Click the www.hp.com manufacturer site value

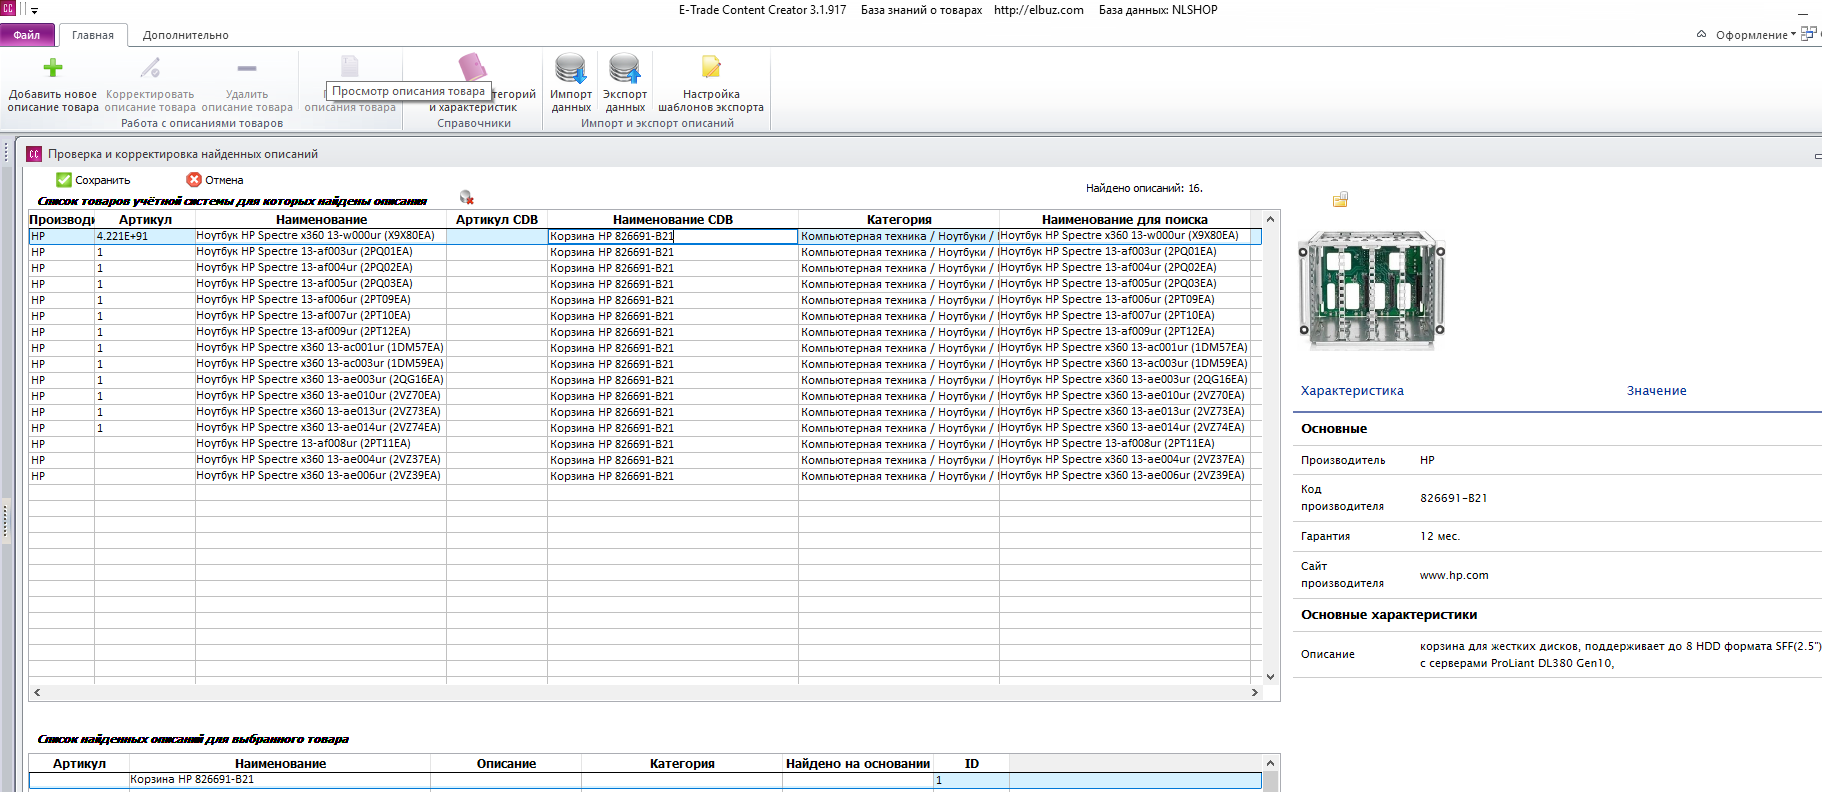point(1454,575)
